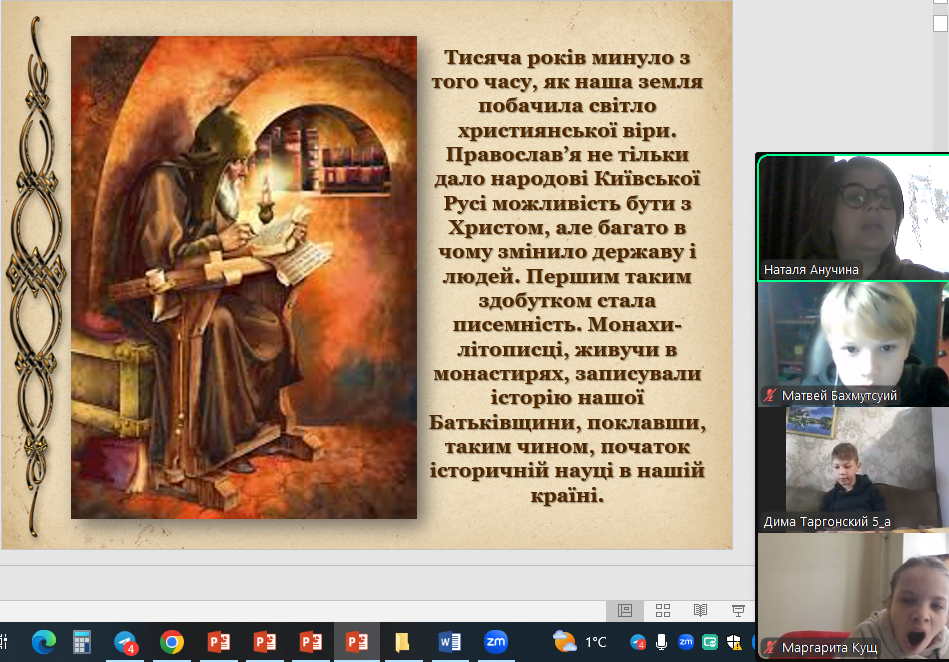Image resolution: width=949 pixels, height=662 pixels.
Task: Open Google Chrome from the taskbar
Action: pos(172,641)
